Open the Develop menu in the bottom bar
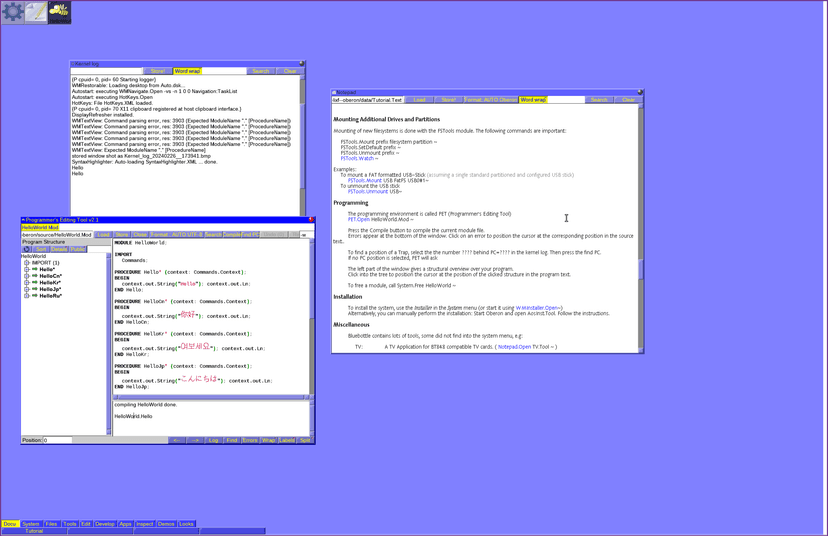 click(x=105, y=524)
